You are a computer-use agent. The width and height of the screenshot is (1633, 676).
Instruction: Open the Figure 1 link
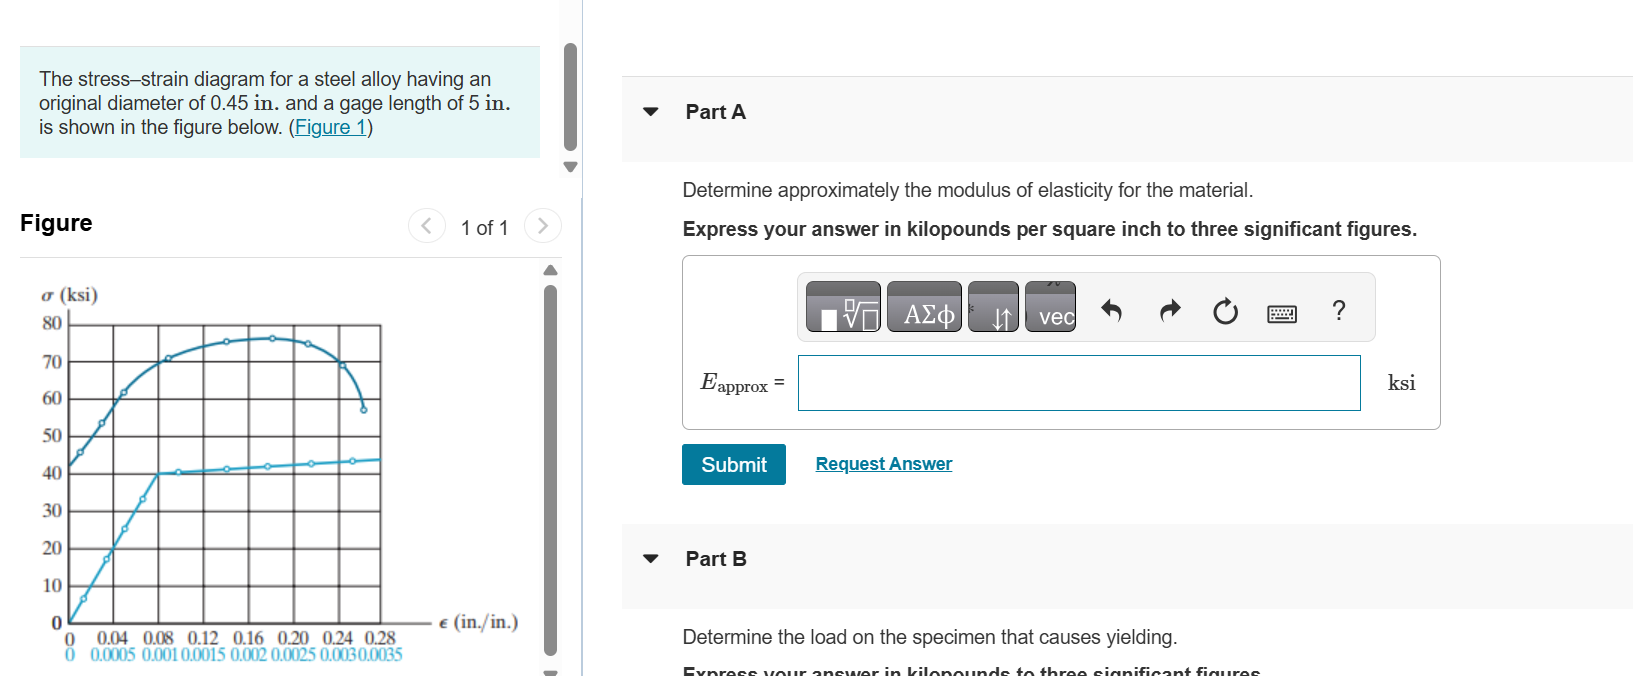[x=331, y=127]
